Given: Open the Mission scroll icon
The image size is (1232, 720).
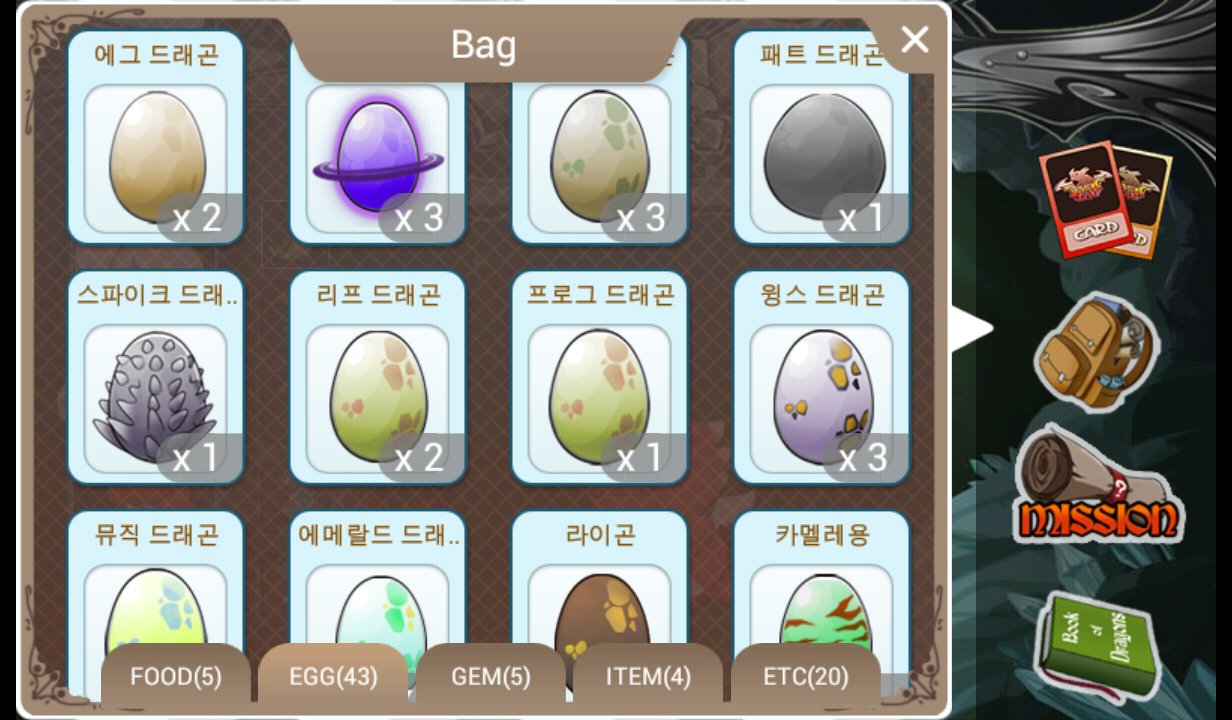Looking at the screenshot, I should 1097,488.
